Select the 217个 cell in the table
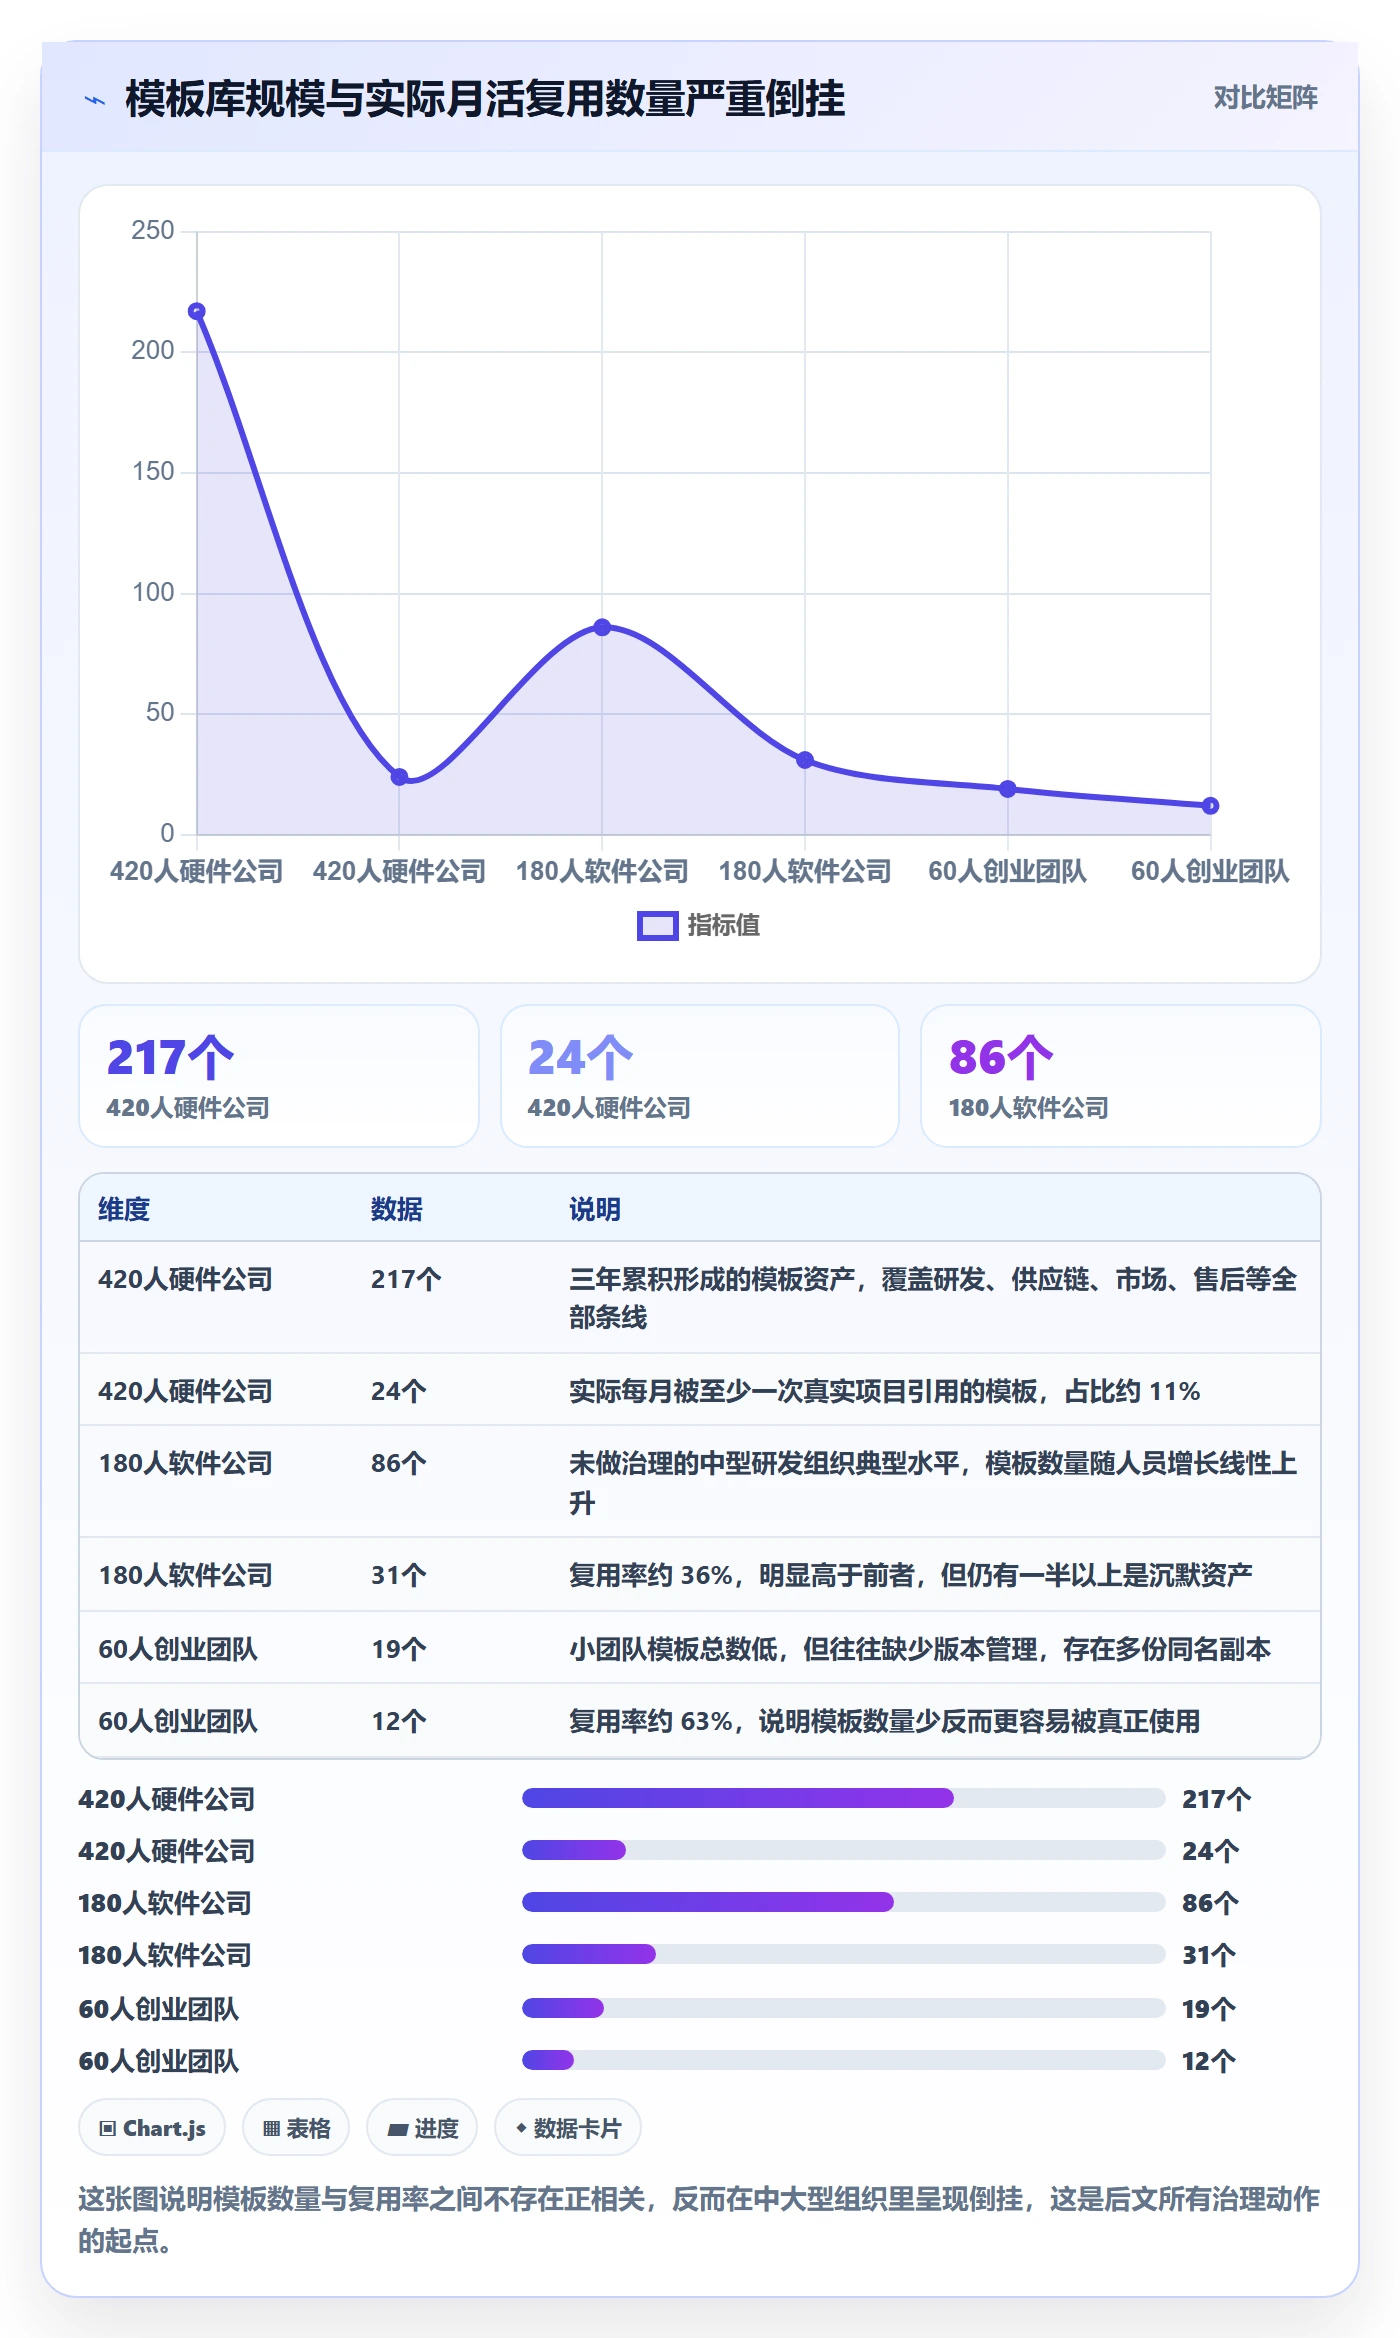Image resolution: width=1400 pixels, height=2338 pixels. (406, 1279)
